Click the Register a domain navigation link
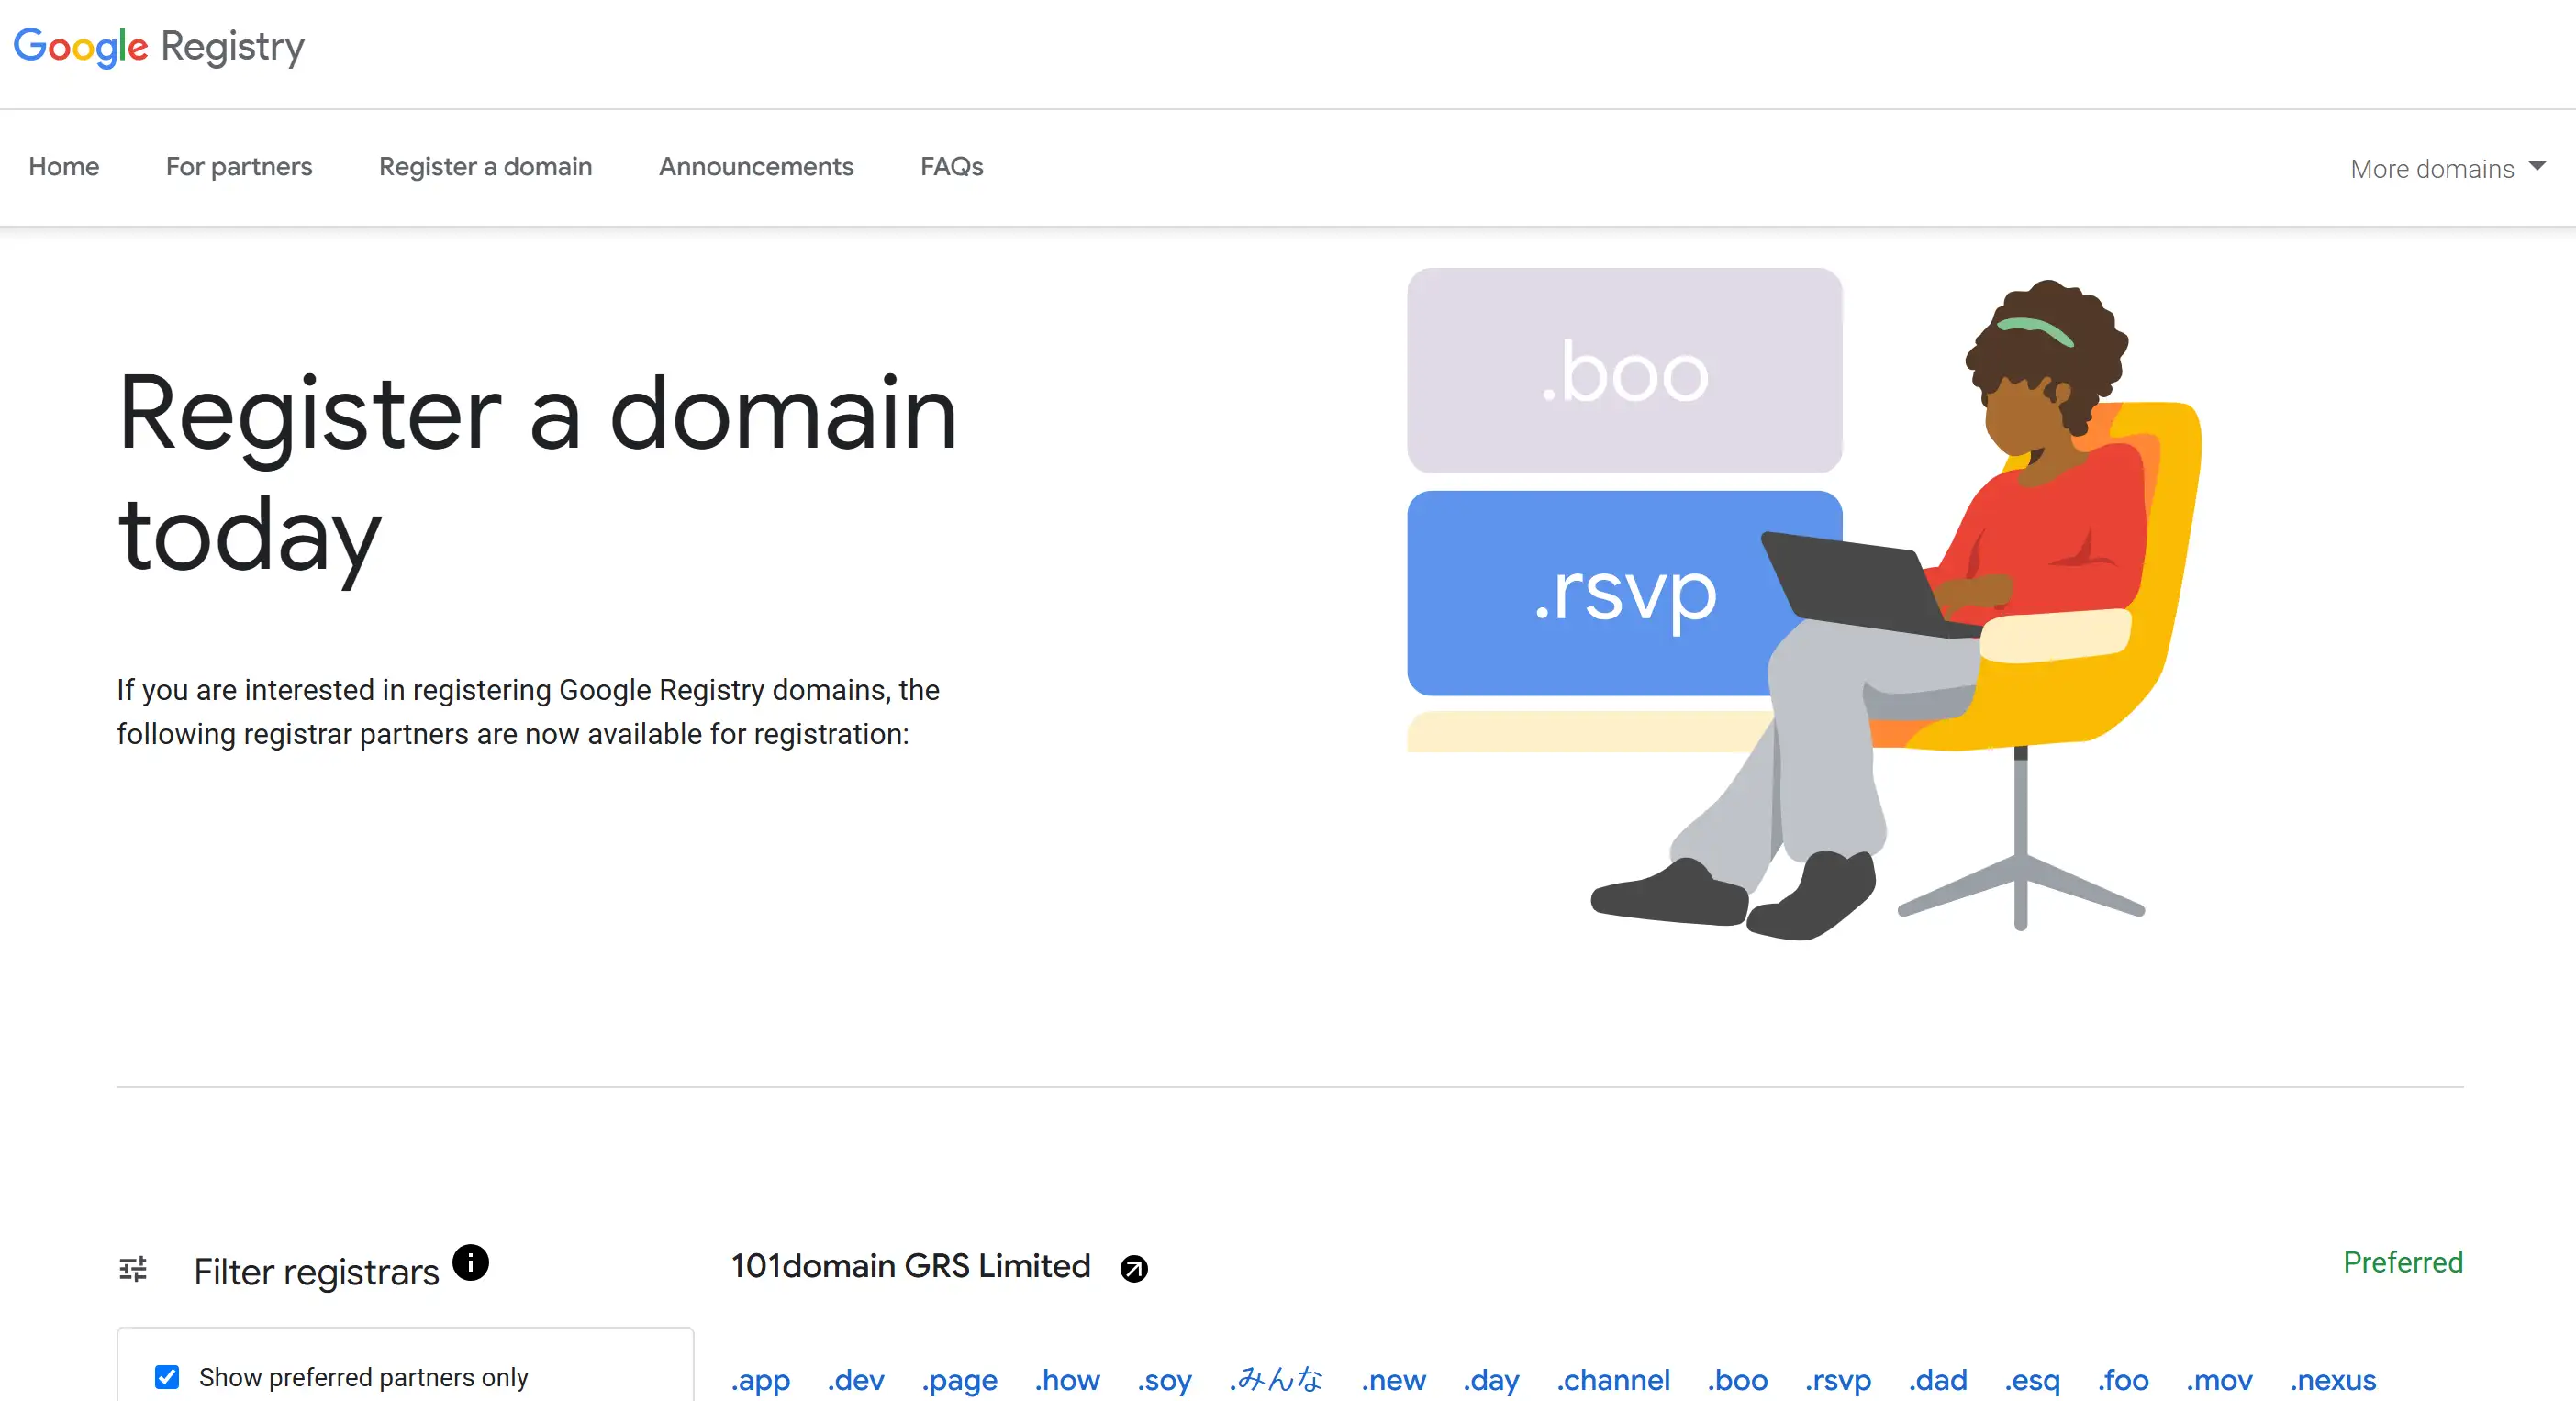Viewport: 2576px width, 1401px height. coord(485,167)
